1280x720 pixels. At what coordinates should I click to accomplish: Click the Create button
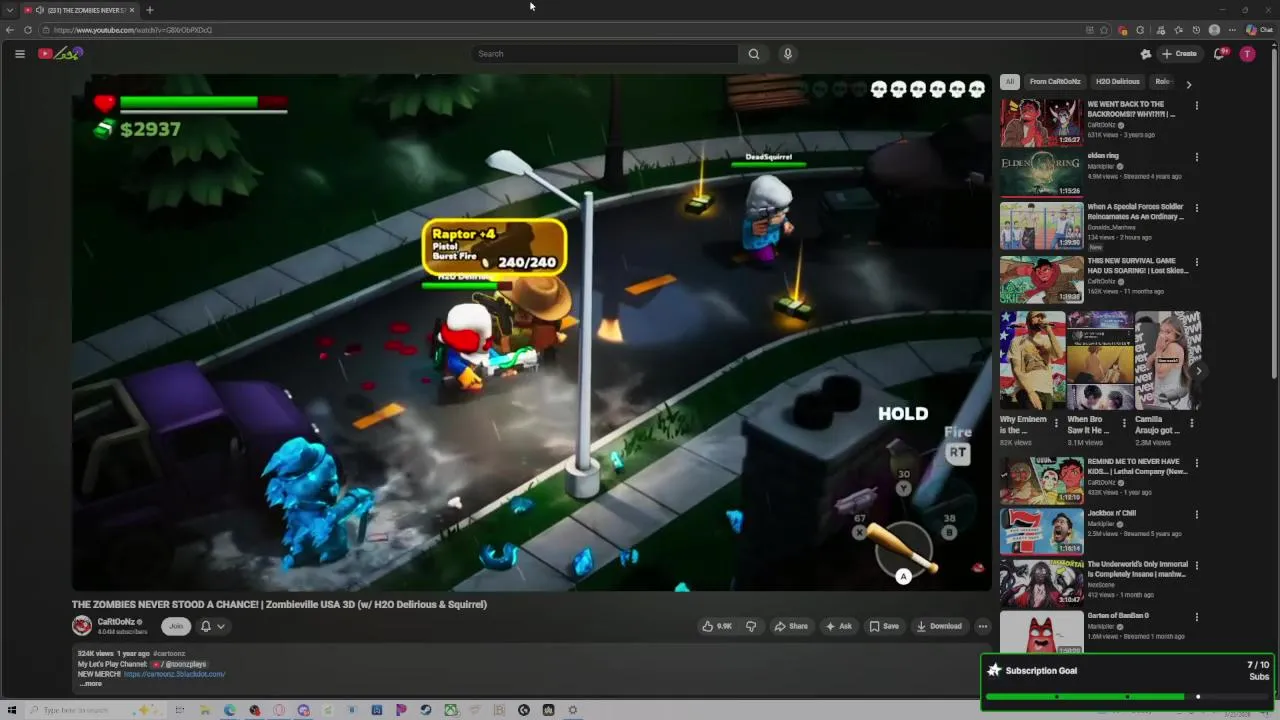coord(1179,54)
